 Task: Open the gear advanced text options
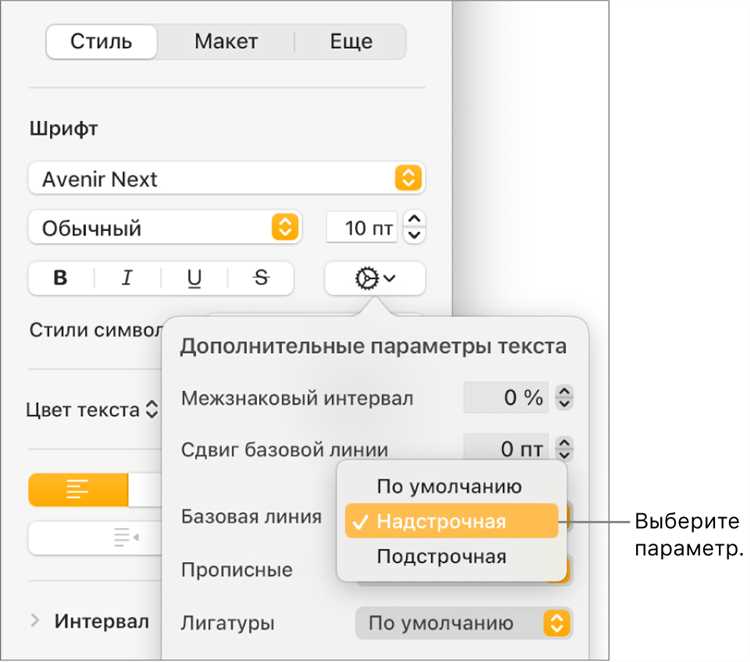pos(375,279)
